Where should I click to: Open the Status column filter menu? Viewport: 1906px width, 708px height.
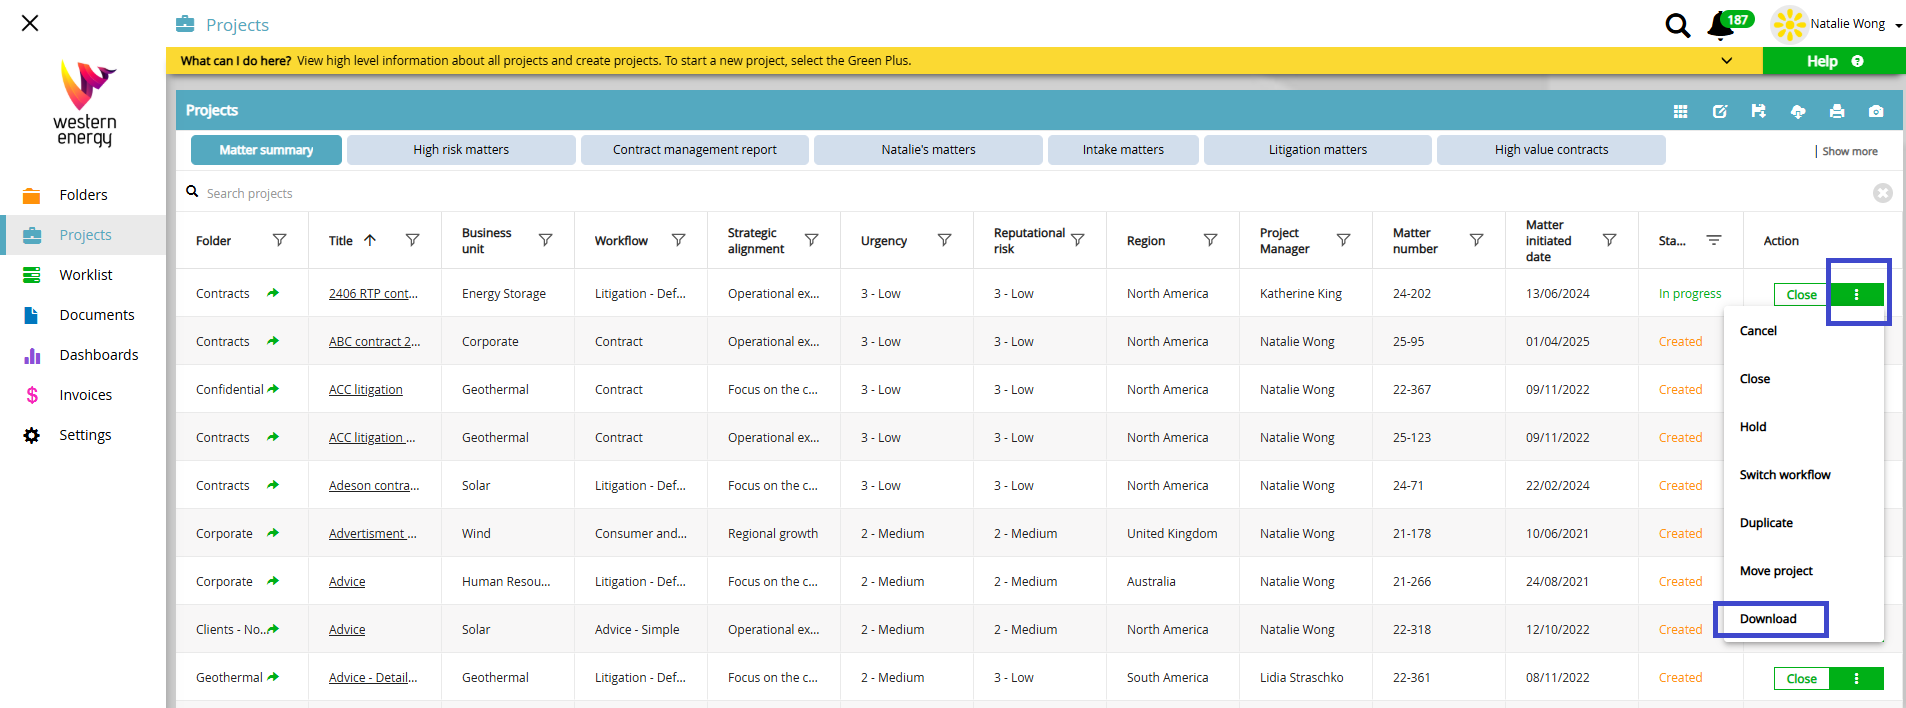click(1714, 240)
